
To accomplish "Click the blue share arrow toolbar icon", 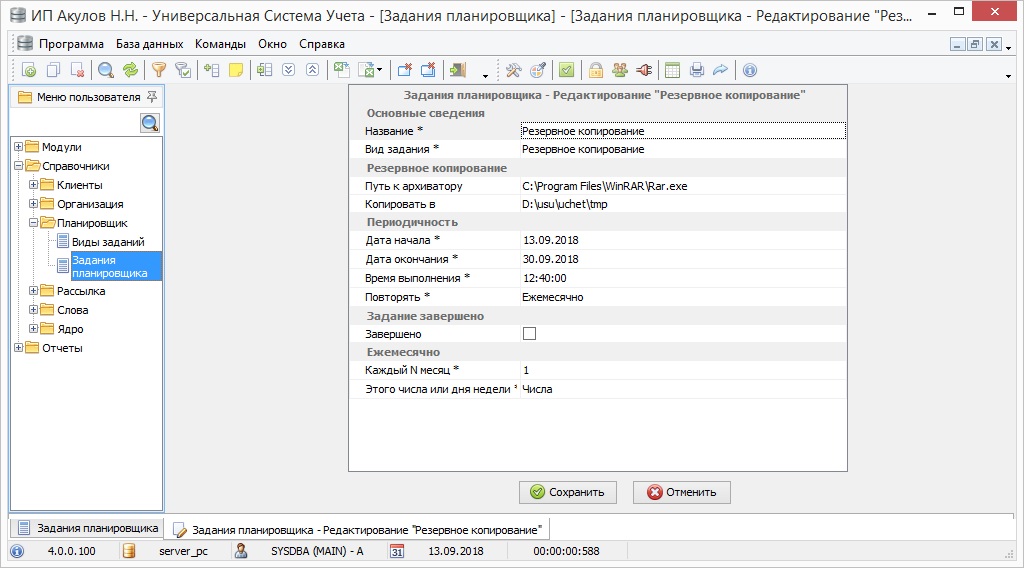I will pyautogui.click(x=720, y=70).
